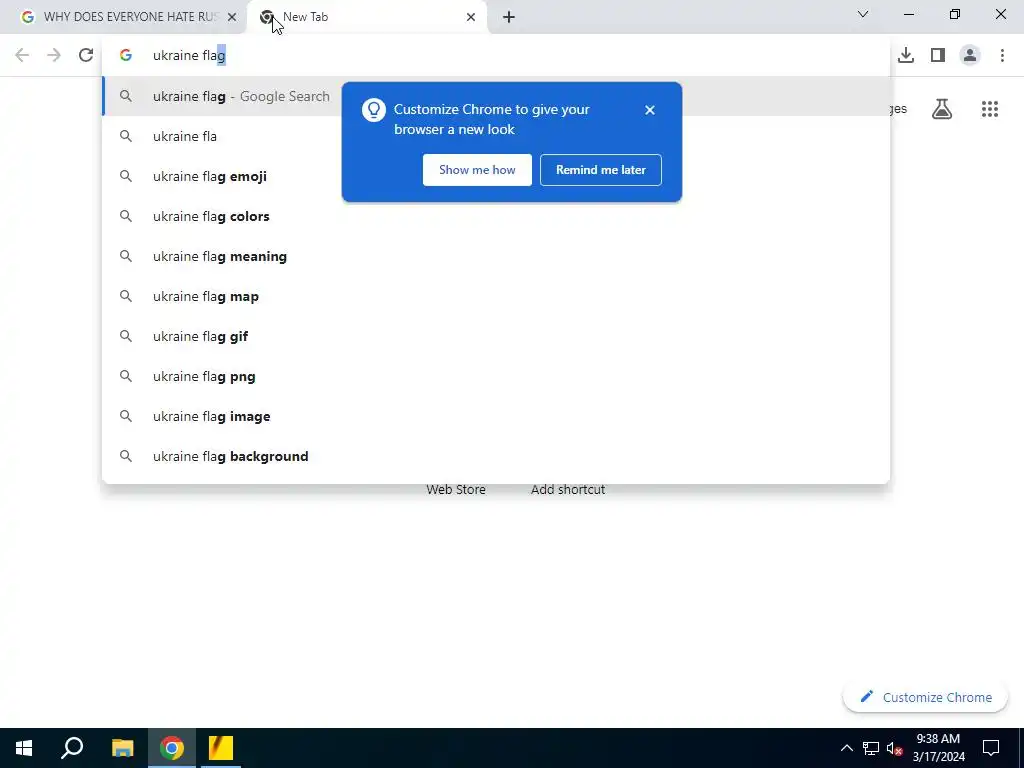The width and height of the screenshot is (1024, 768).
Task: Click the Add shortcut tile
Action: point(568,490)
